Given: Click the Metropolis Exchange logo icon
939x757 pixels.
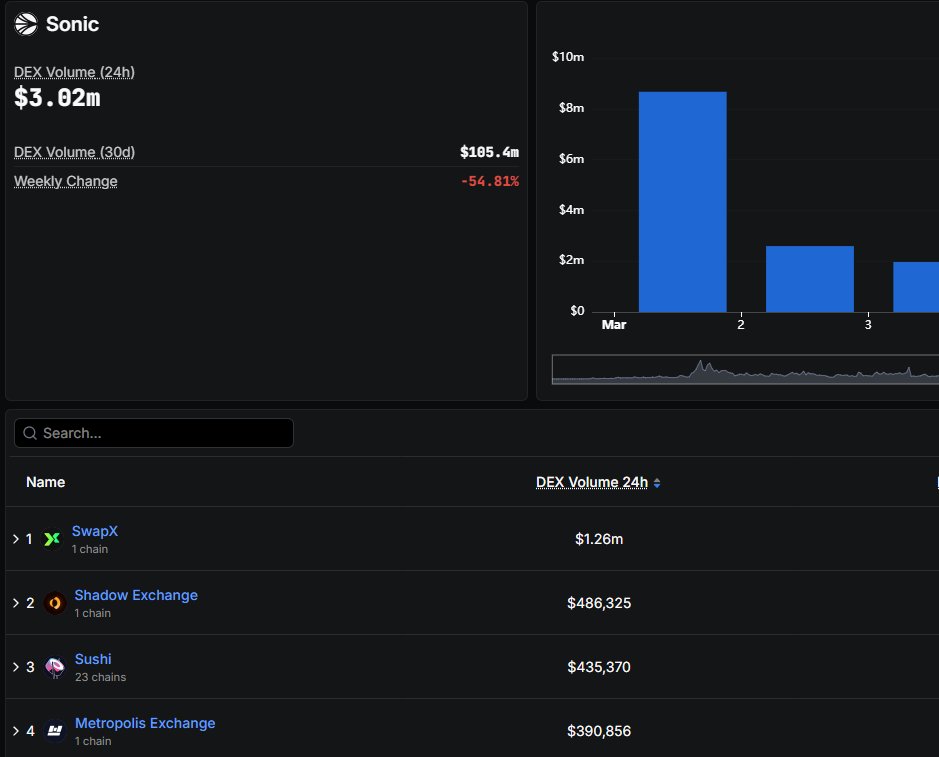Looking at the screenshot, I should tap(54, 731).
